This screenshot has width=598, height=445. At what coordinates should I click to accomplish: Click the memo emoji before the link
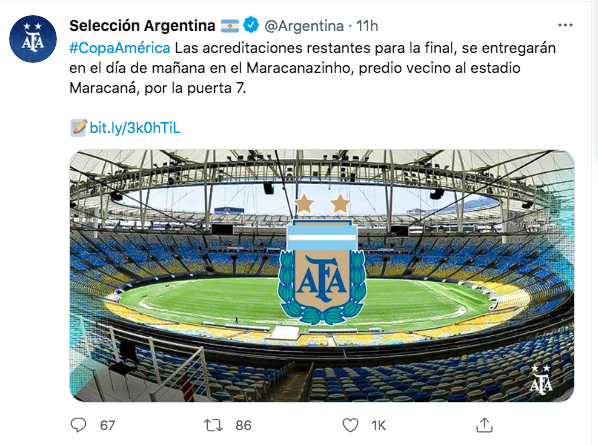tap(79, 128)
